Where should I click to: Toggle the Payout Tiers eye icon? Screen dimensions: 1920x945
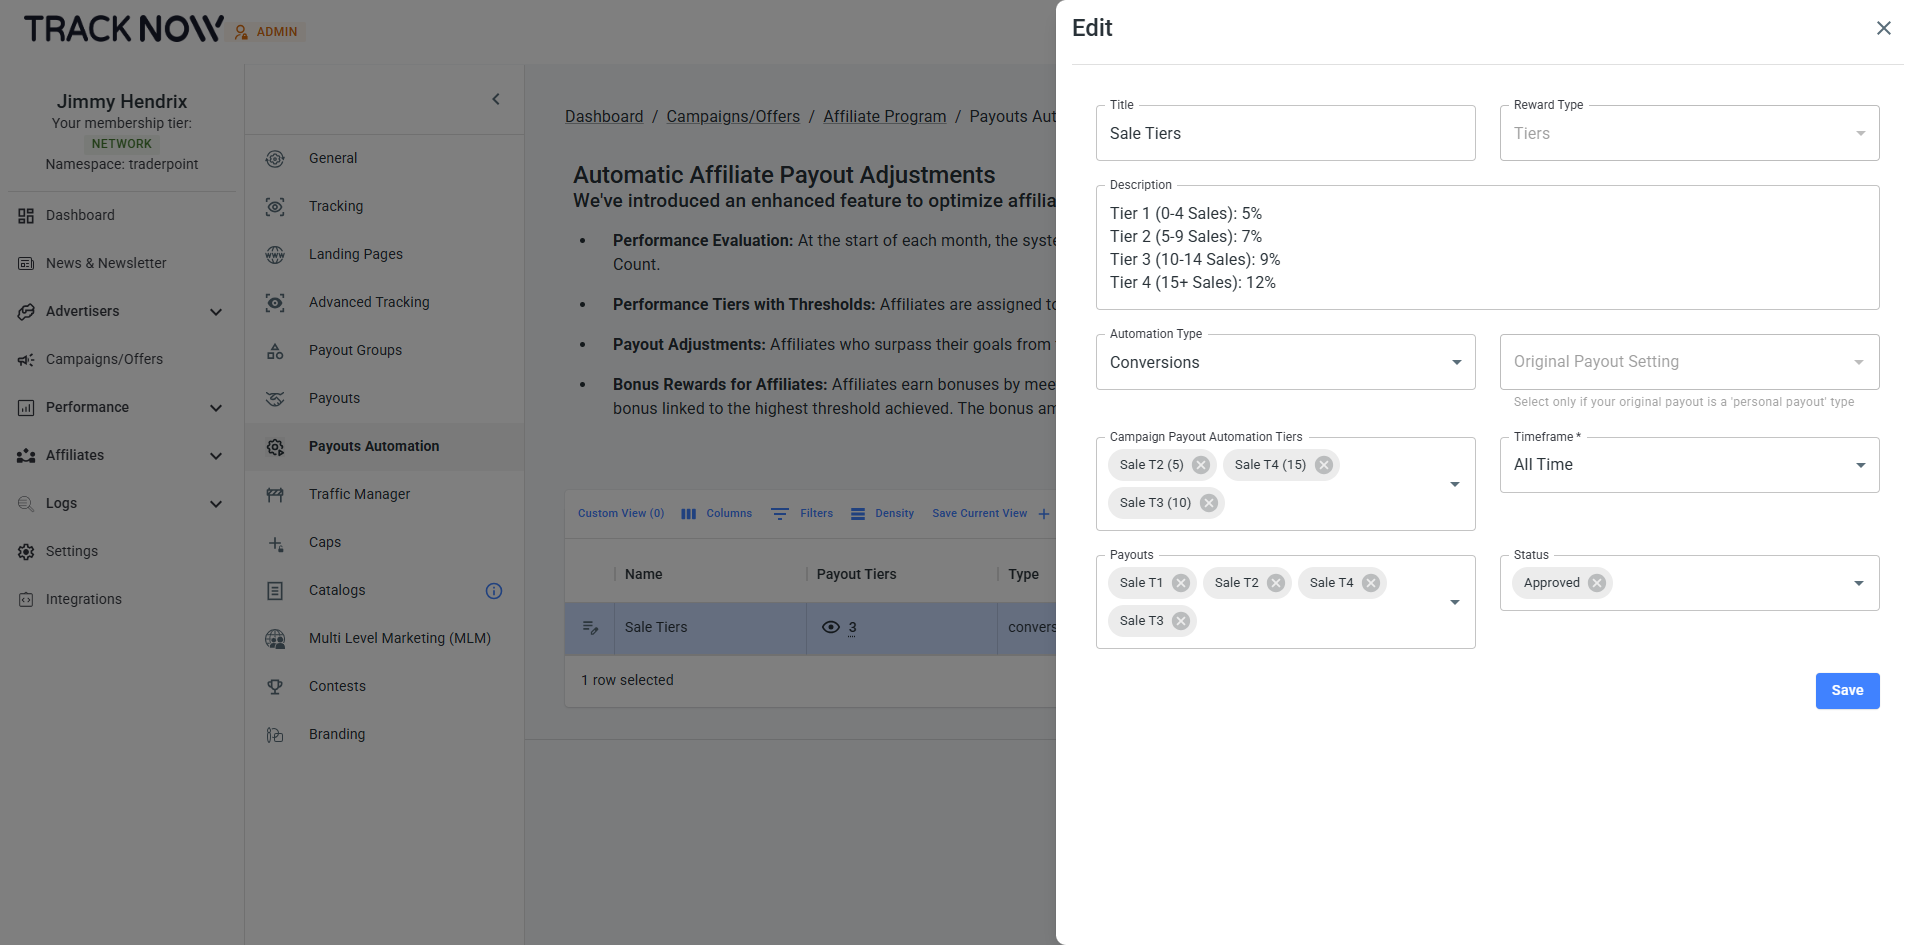pyautogui.click(x=830, y=628)
